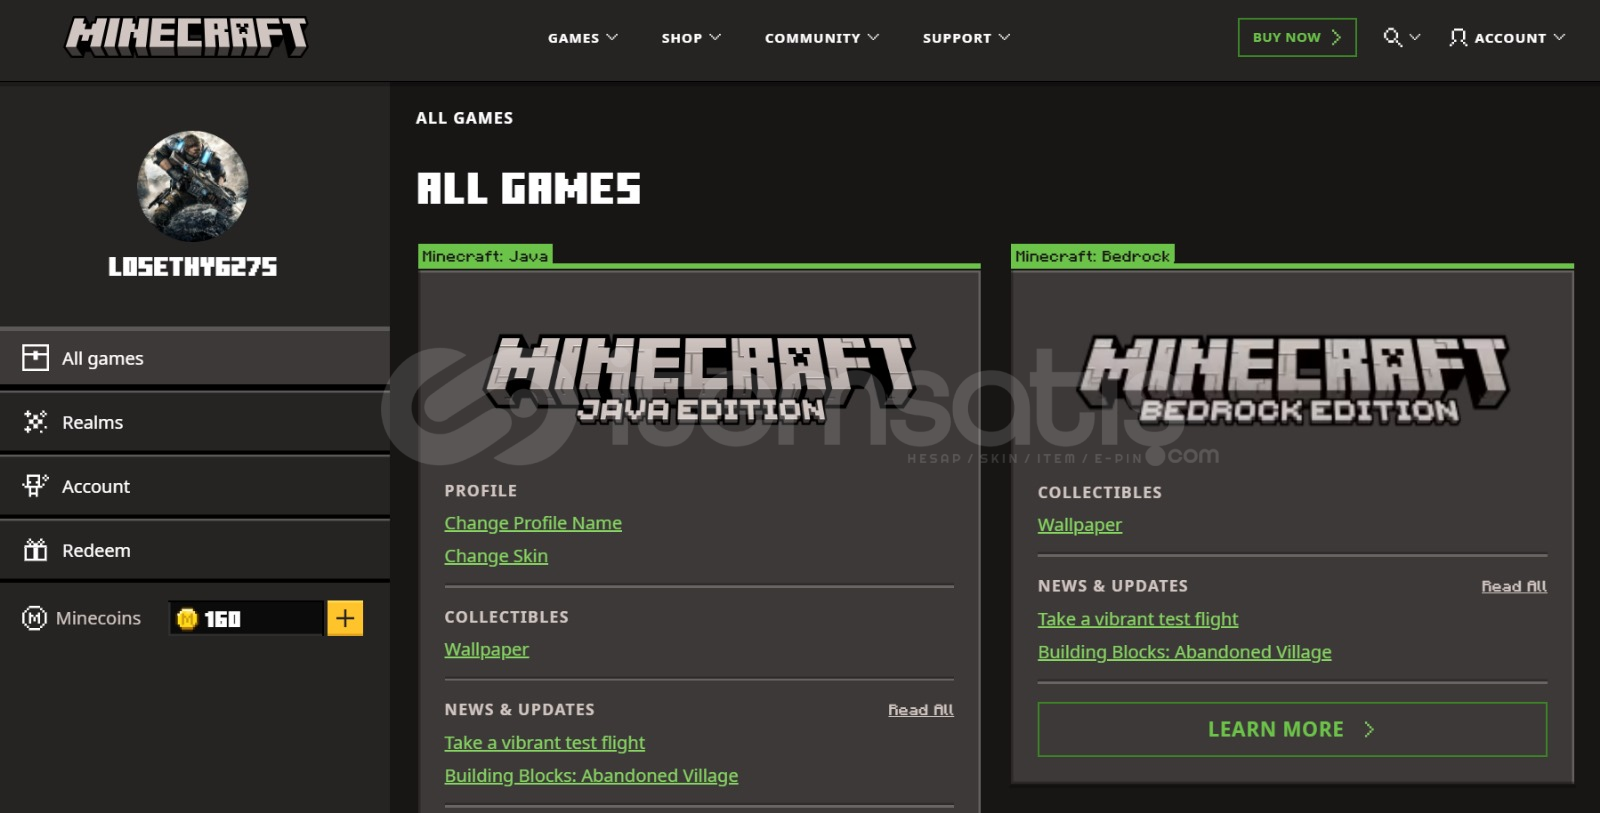
Task: Click the Minecraft Bedrock Edition logo
Action: (1293, 380)
